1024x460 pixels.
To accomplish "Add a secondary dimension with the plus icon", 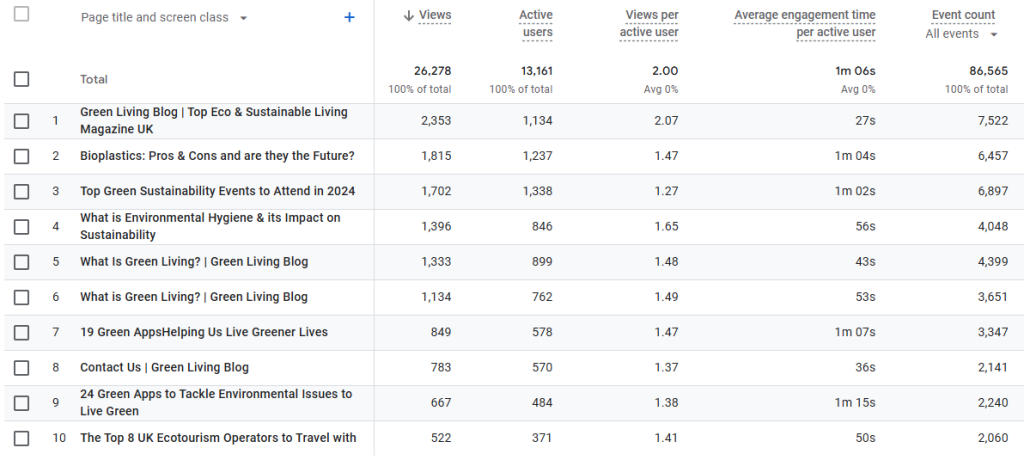I will click(x=349, y=18).
